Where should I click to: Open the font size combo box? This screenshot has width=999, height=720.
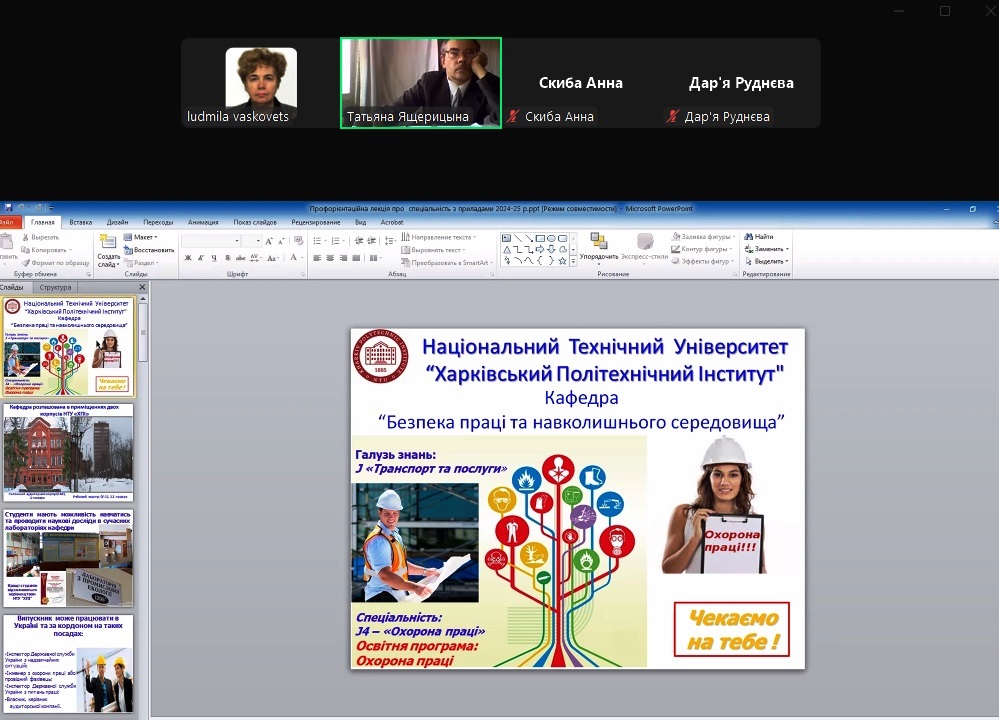pyautogui.click(x=251, y=241)
